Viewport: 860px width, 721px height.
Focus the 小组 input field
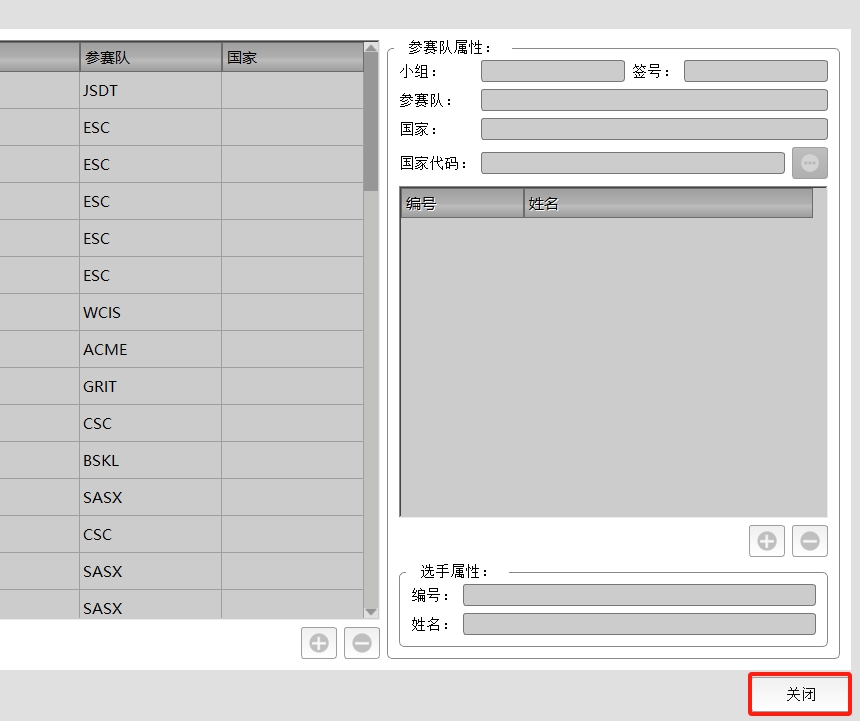[552, 71]
